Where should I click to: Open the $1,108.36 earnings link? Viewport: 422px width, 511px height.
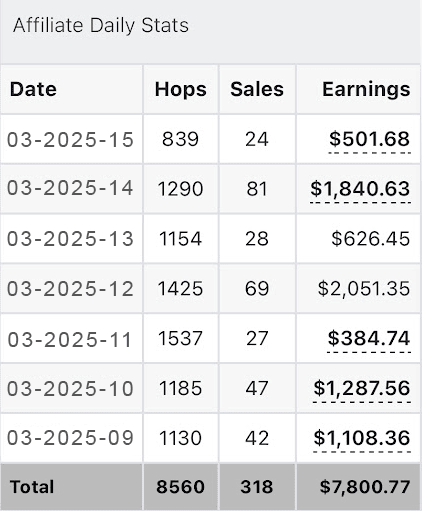pyautogui.click(x=362, y=438)
